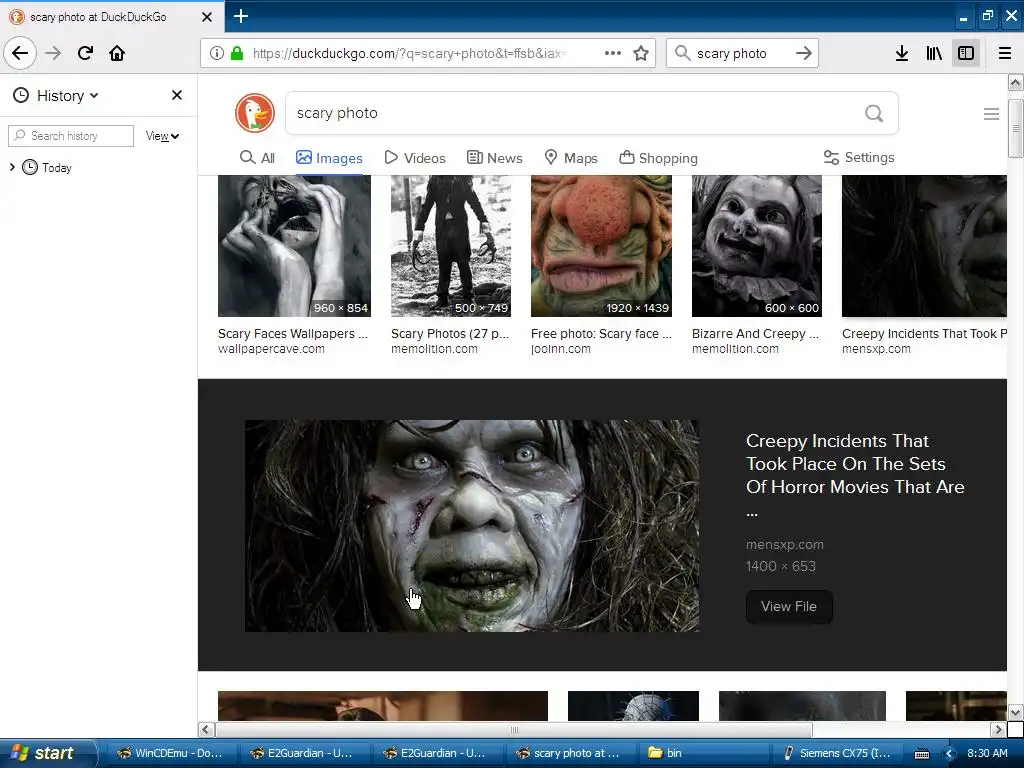This screenshot has height=768, width=1024.
Task: Click the DuckDuckGo duck logo
Action: click(x=255, y=113)
